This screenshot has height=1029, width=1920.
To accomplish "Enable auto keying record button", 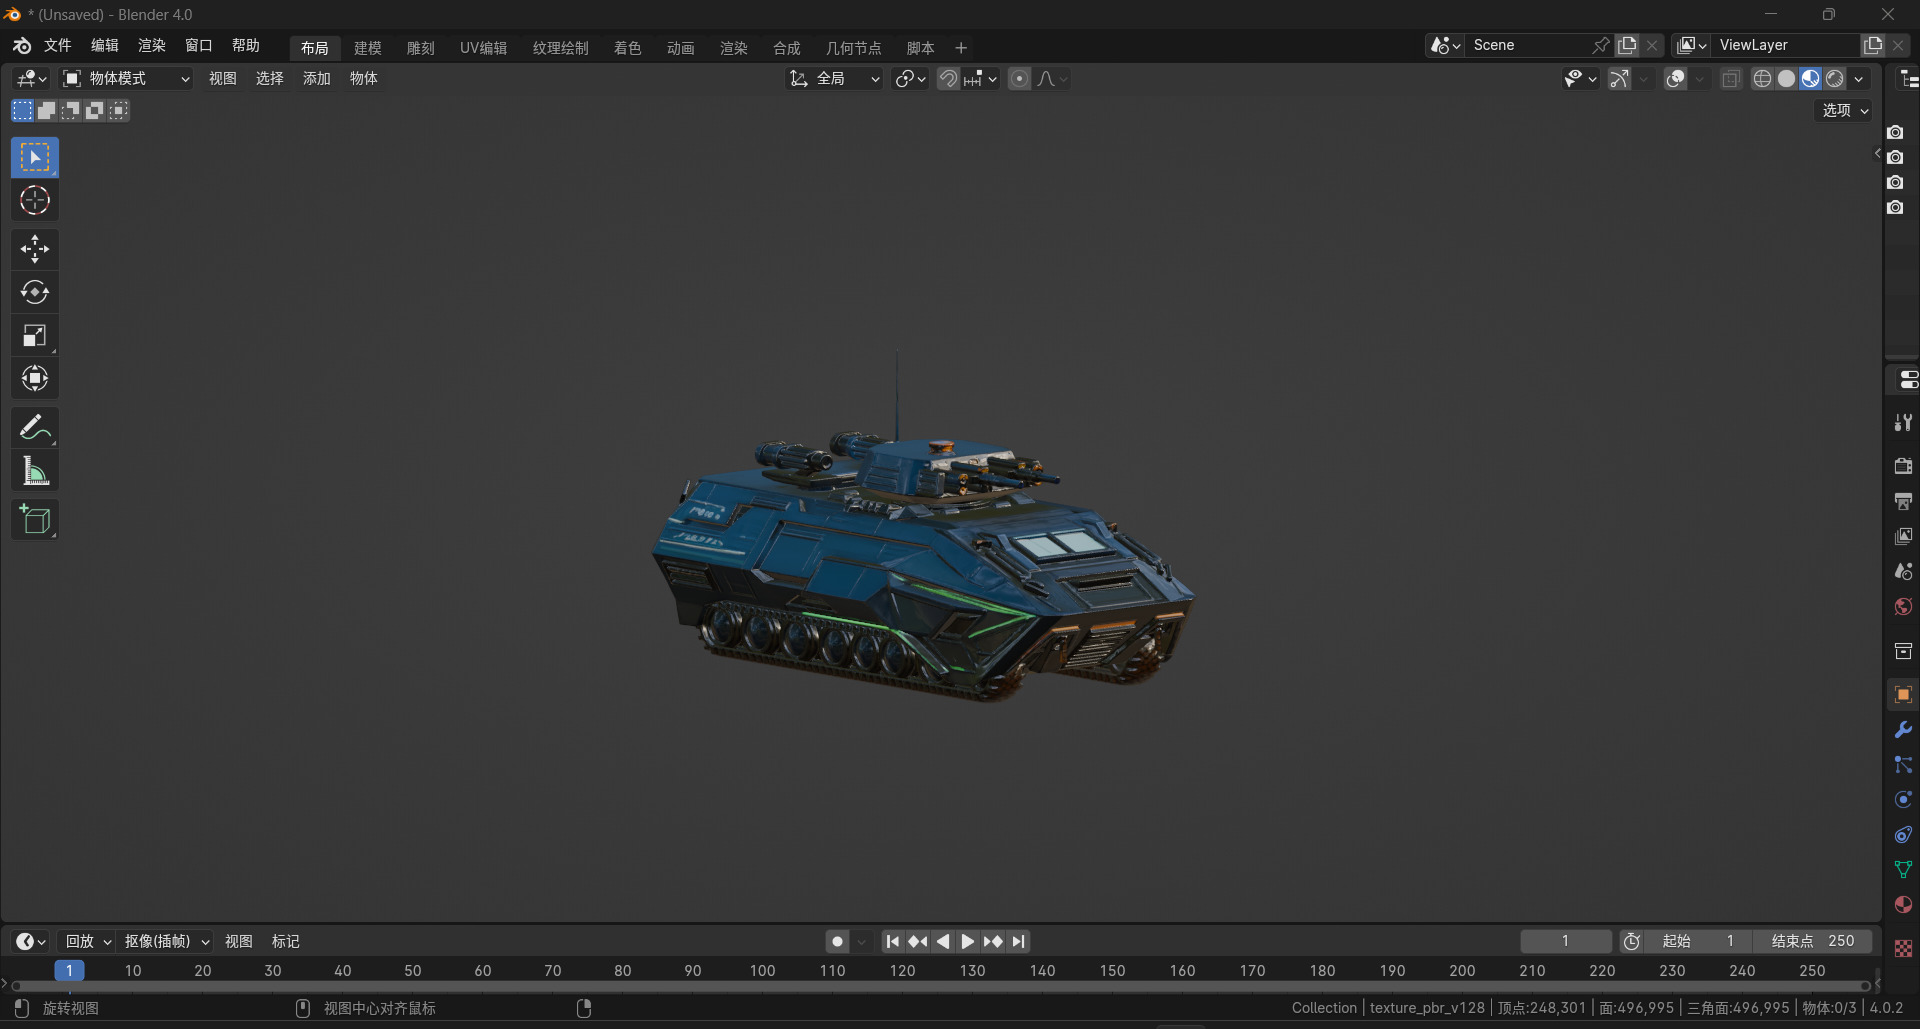I will (x=838, y=942).
